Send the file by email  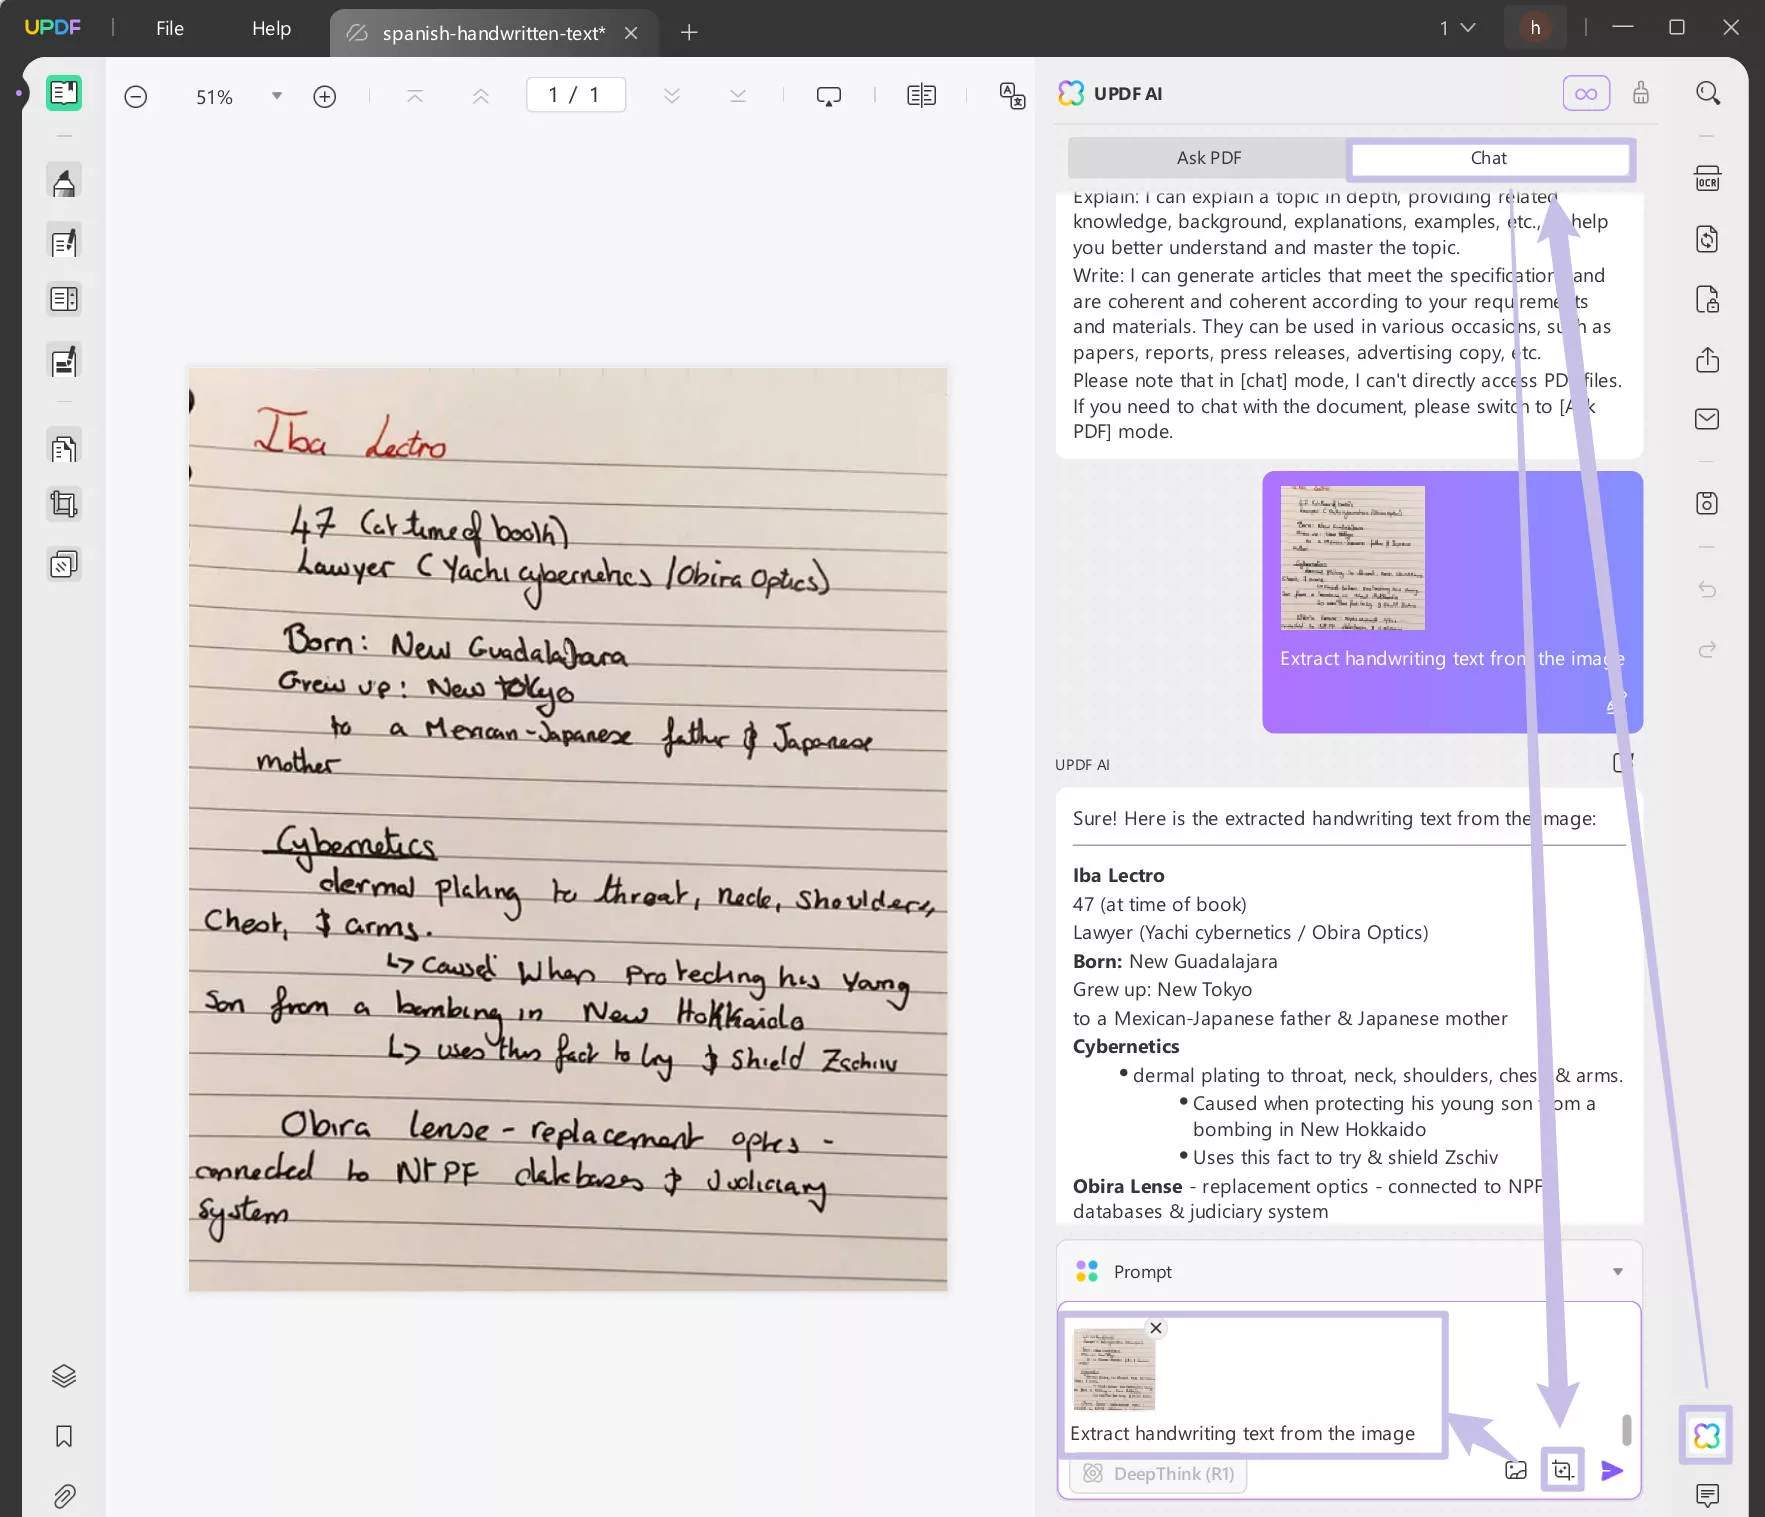(1707, 419)
